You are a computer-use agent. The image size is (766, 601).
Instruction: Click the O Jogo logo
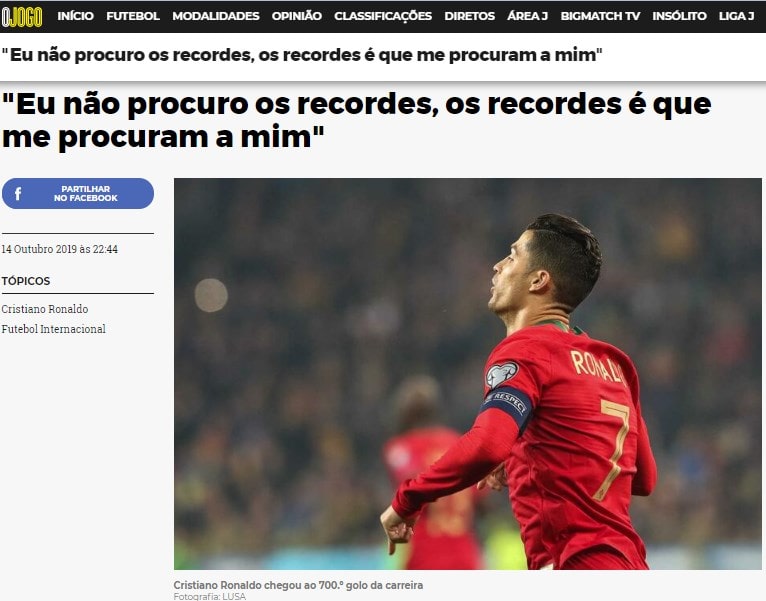point(21,16)
